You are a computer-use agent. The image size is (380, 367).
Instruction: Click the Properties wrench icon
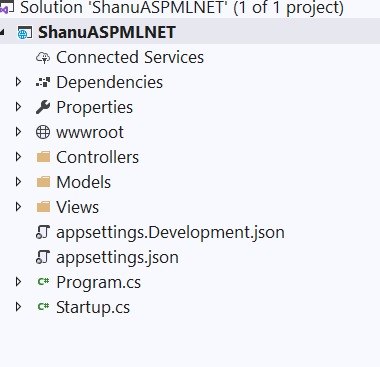tap(43, 107)
